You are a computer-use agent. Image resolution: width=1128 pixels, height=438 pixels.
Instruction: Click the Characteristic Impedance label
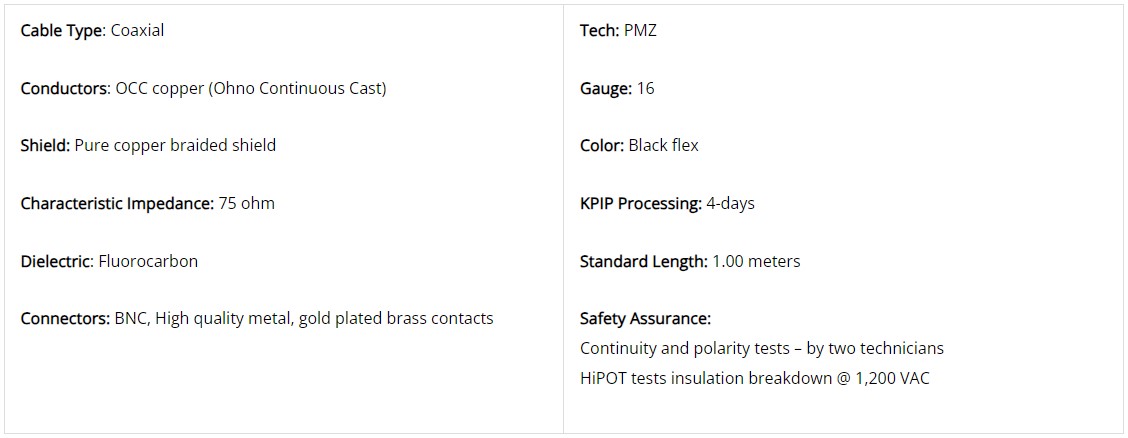click(x=117, y=203)
